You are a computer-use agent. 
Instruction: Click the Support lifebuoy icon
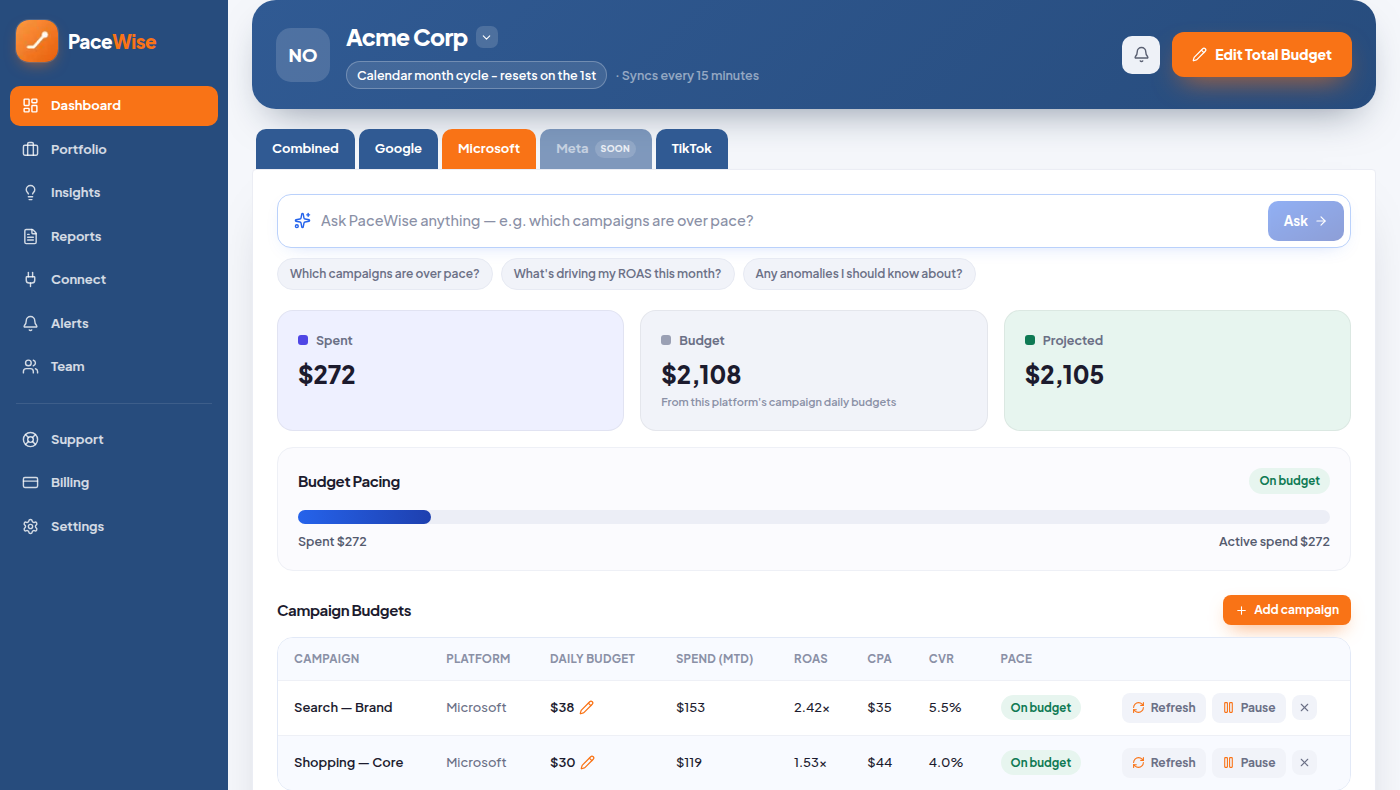[31, 439]
